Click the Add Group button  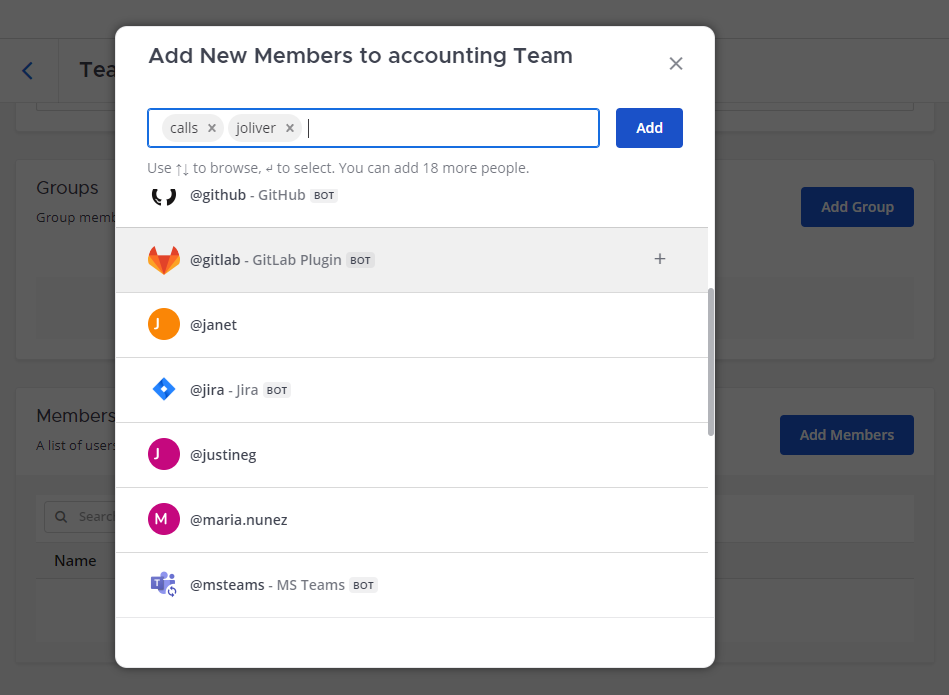coord(857,207)
